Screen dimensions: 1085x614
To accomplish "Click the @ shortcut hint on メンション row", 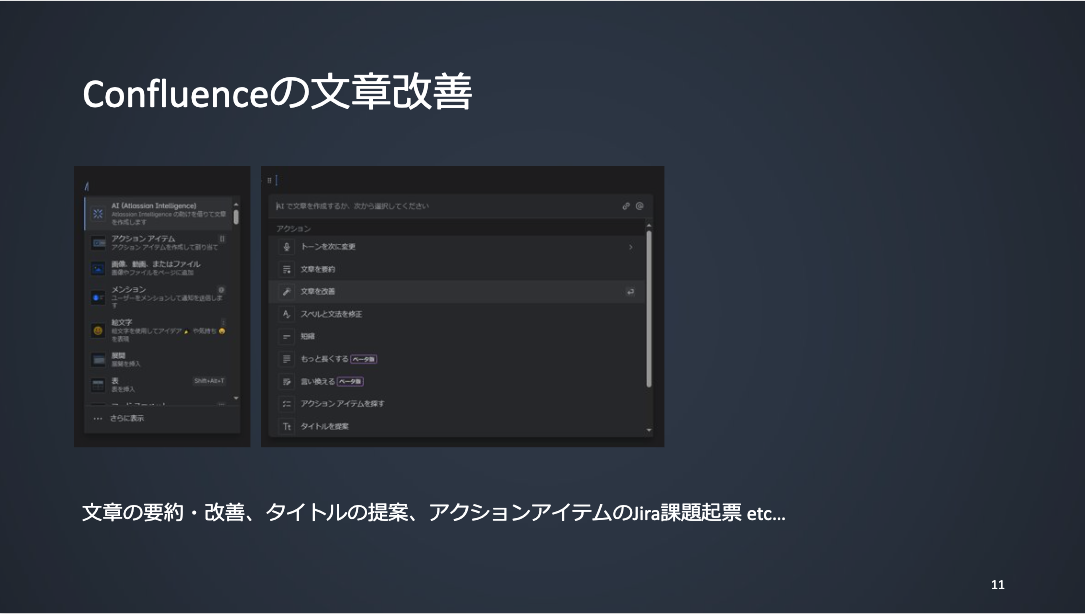I will (x=221, y=290).
